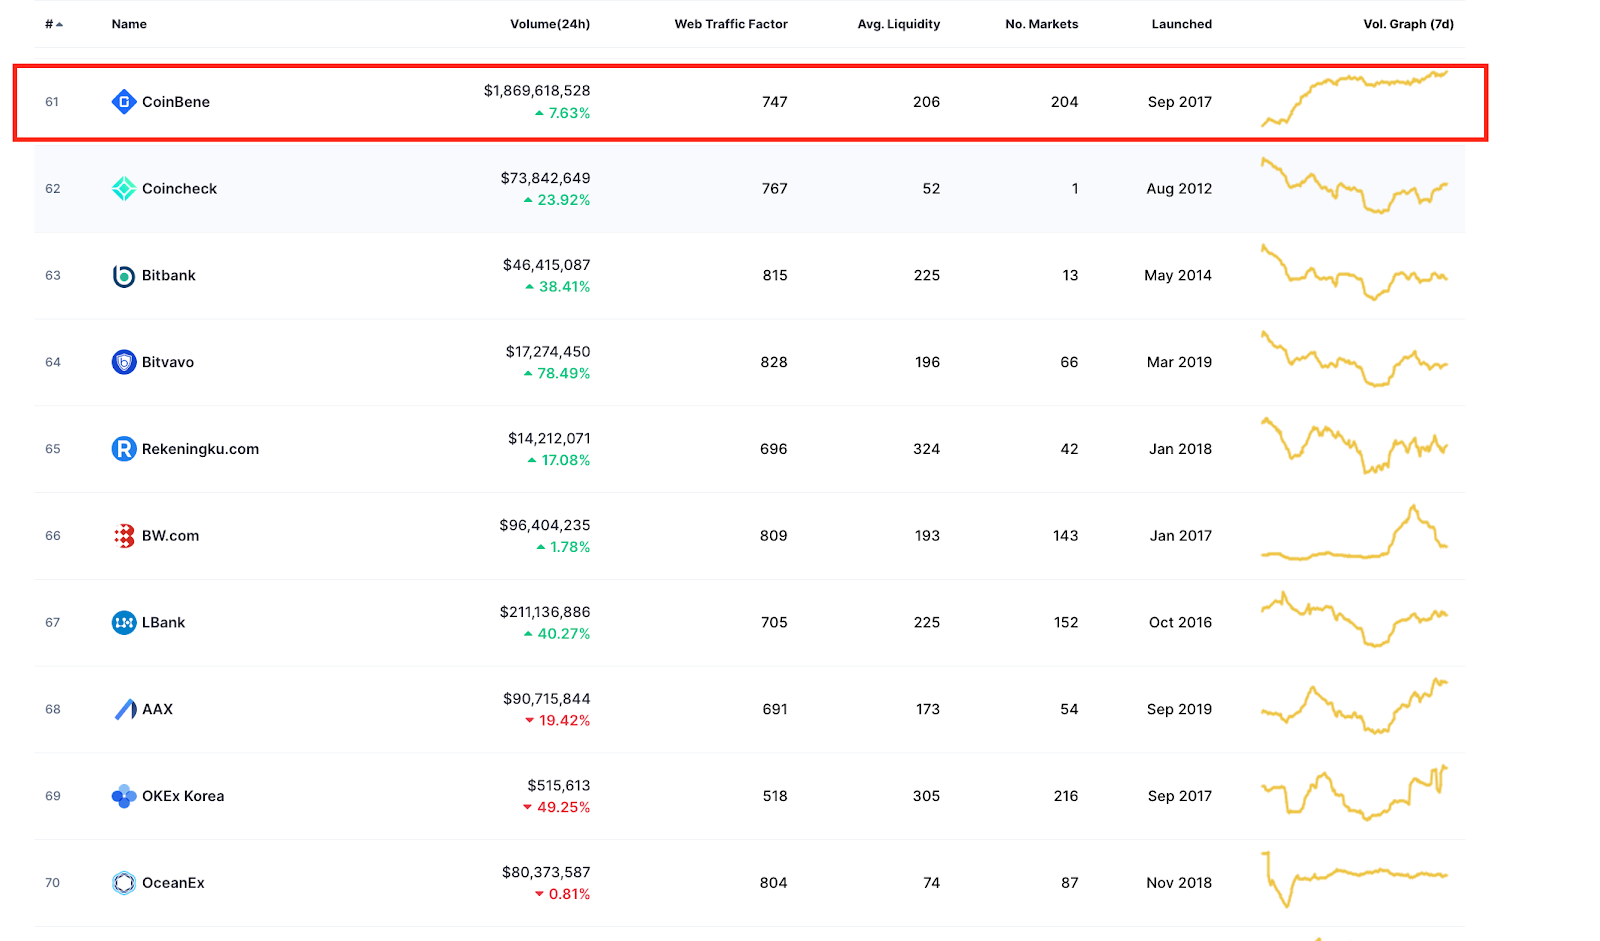Open the Rekeningku.com exchange link
1600x941 pixels.
(x=200, y=449)
